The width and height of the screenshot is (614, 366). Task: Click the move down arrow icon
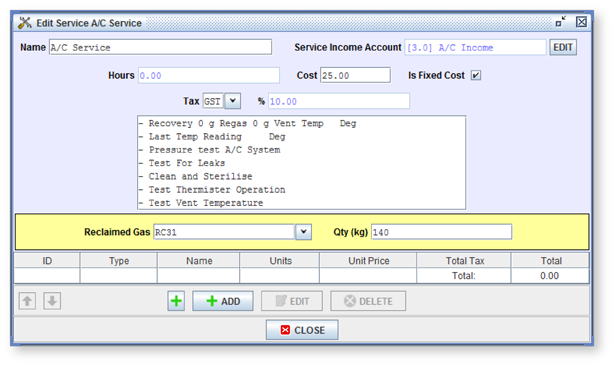tap(52, 301)
